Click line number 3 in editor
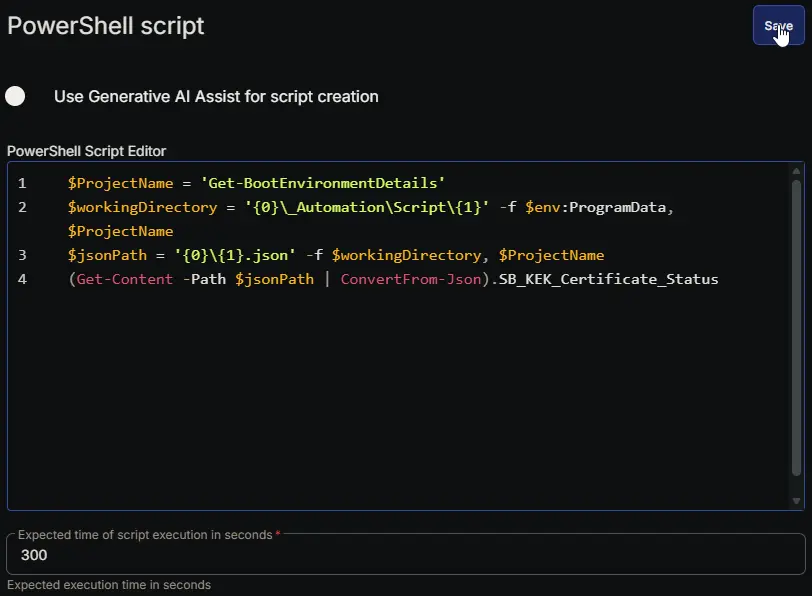Screen dimensions: 812x596 pyautogui.click(x=22, y=255)
